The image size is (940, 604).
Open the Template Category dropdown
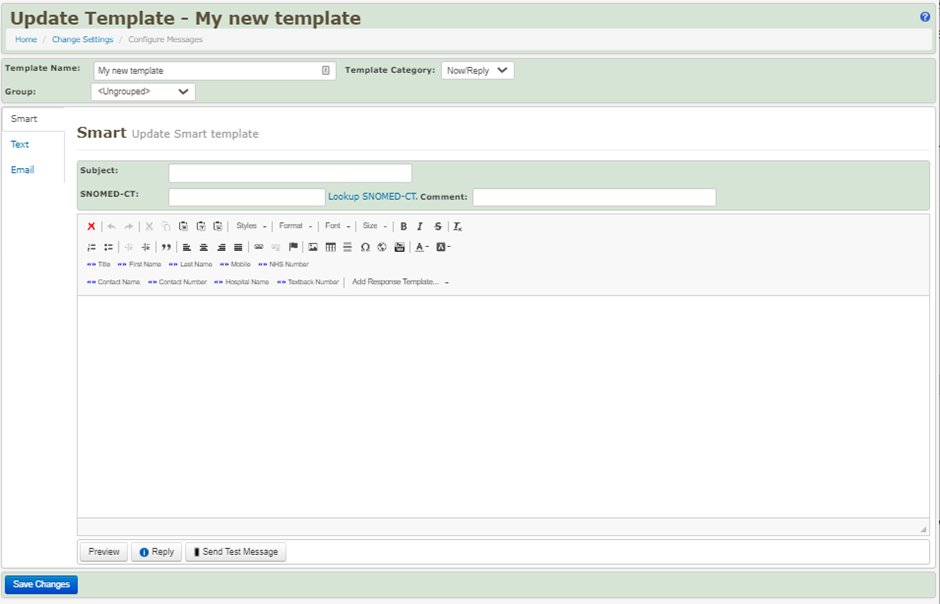point(477,71)
